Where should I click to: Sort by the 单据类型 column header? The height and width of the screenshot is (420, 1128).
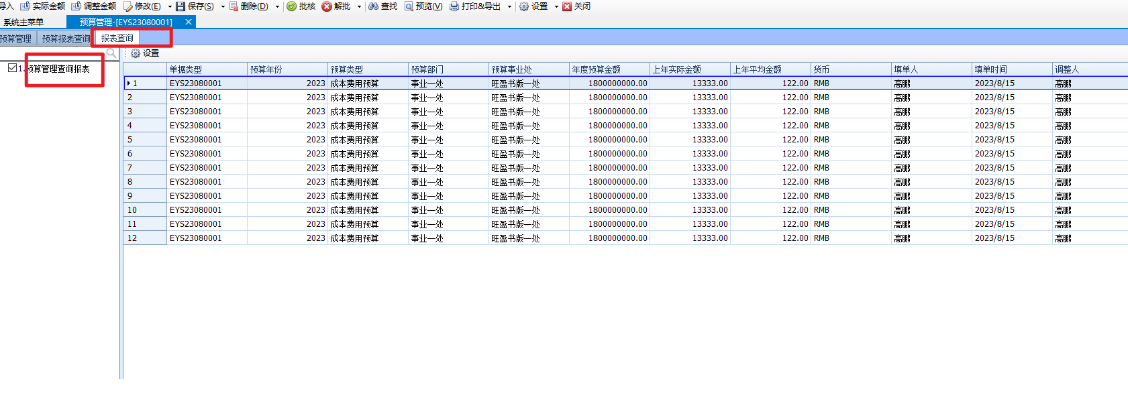coord(207,70)
